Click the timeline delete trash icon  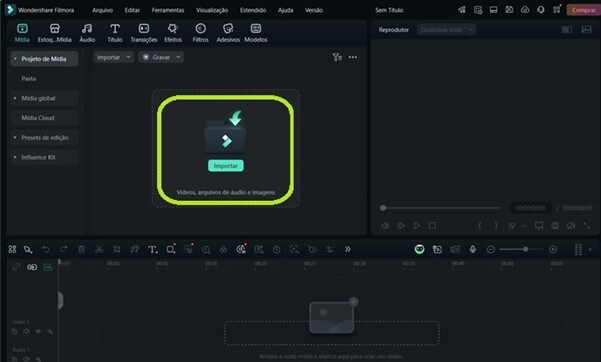click(x=81, y=249)
